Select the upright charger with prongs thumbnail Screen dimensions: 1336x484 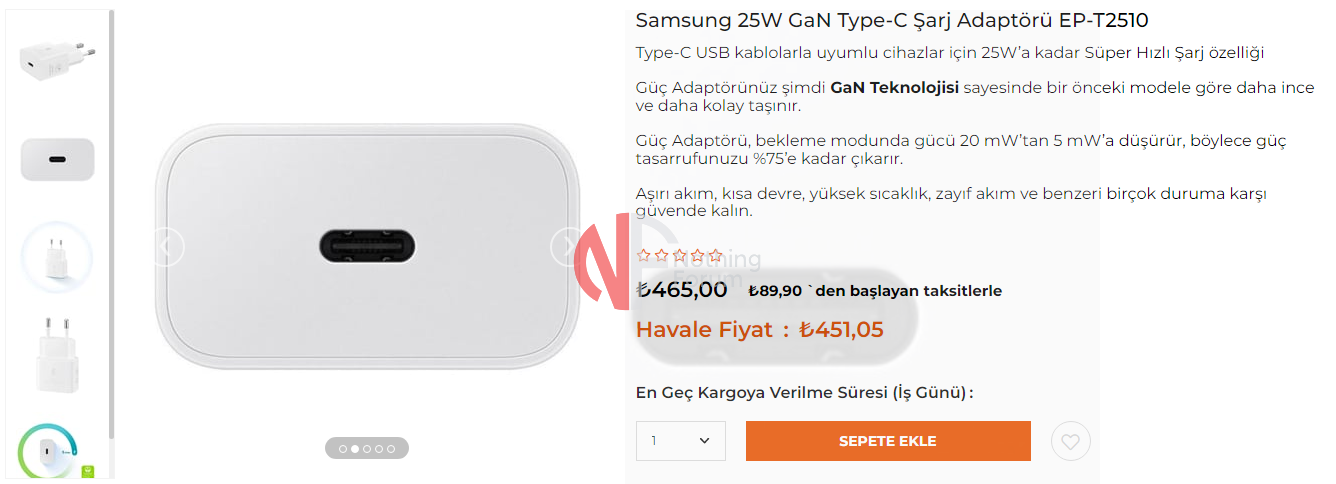pos(57,355)
